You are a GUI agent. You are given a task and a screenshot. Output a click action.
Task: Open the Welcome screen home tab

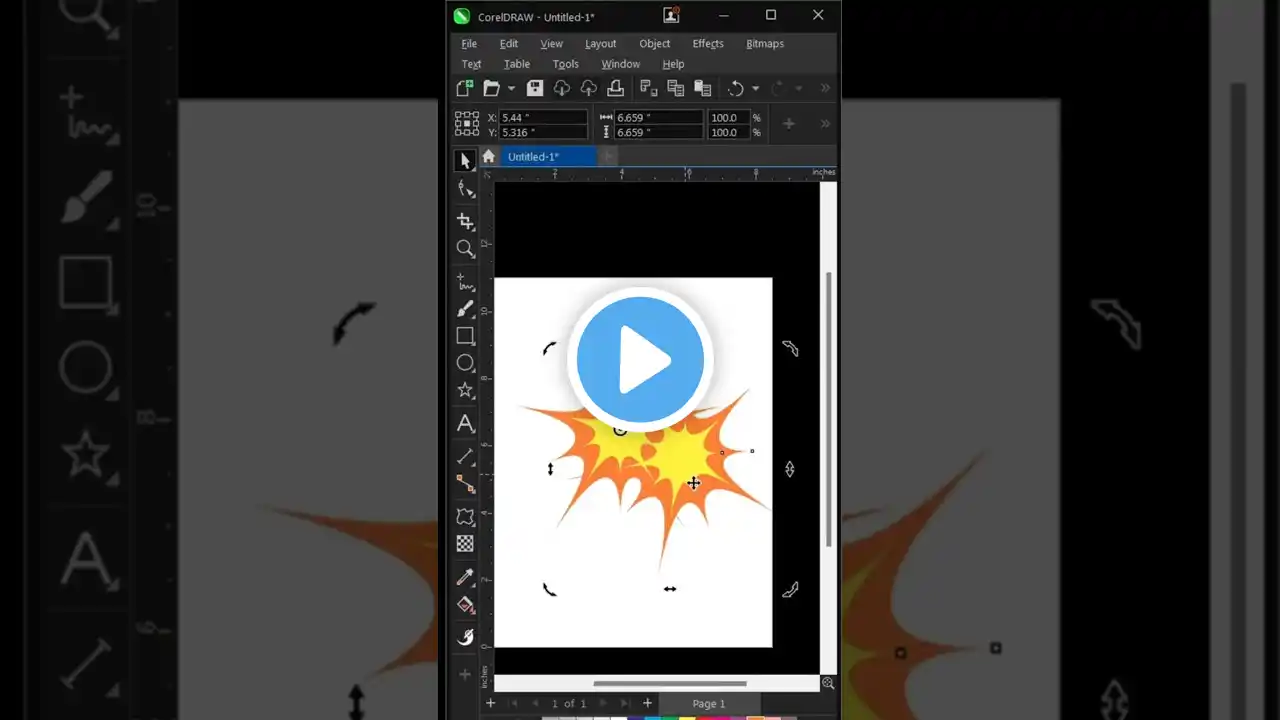[x=488, y=156]
